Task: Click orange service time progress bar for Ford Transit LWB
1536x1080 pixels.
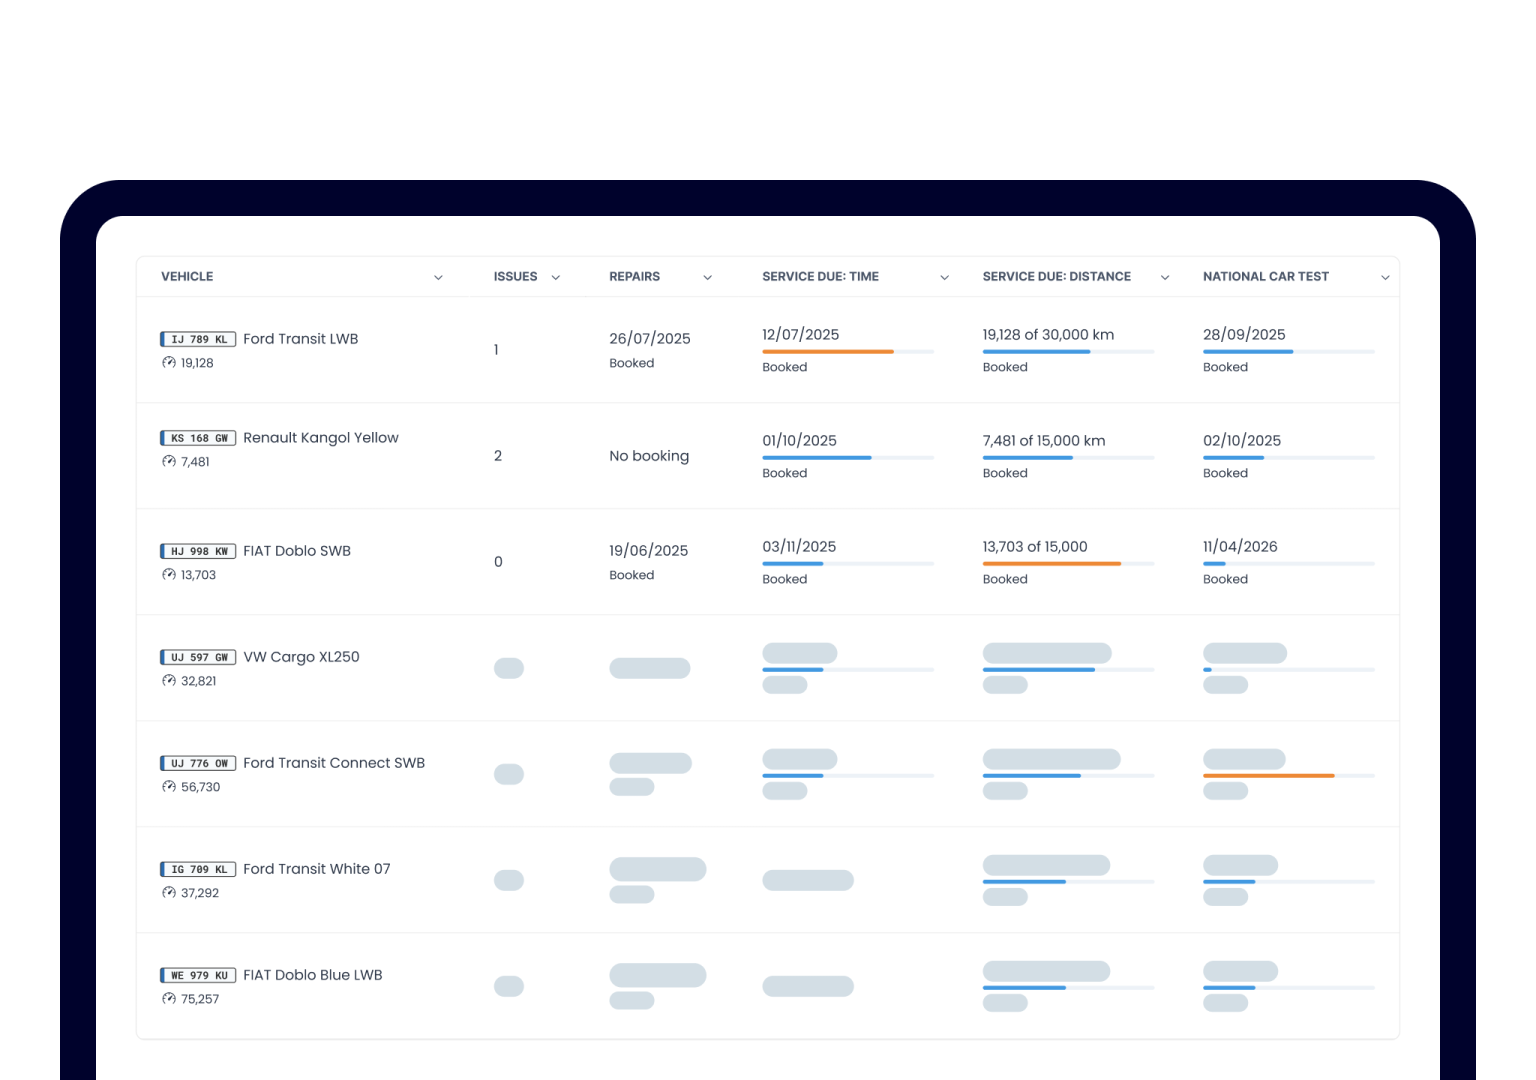Action: tap(828, 352)
